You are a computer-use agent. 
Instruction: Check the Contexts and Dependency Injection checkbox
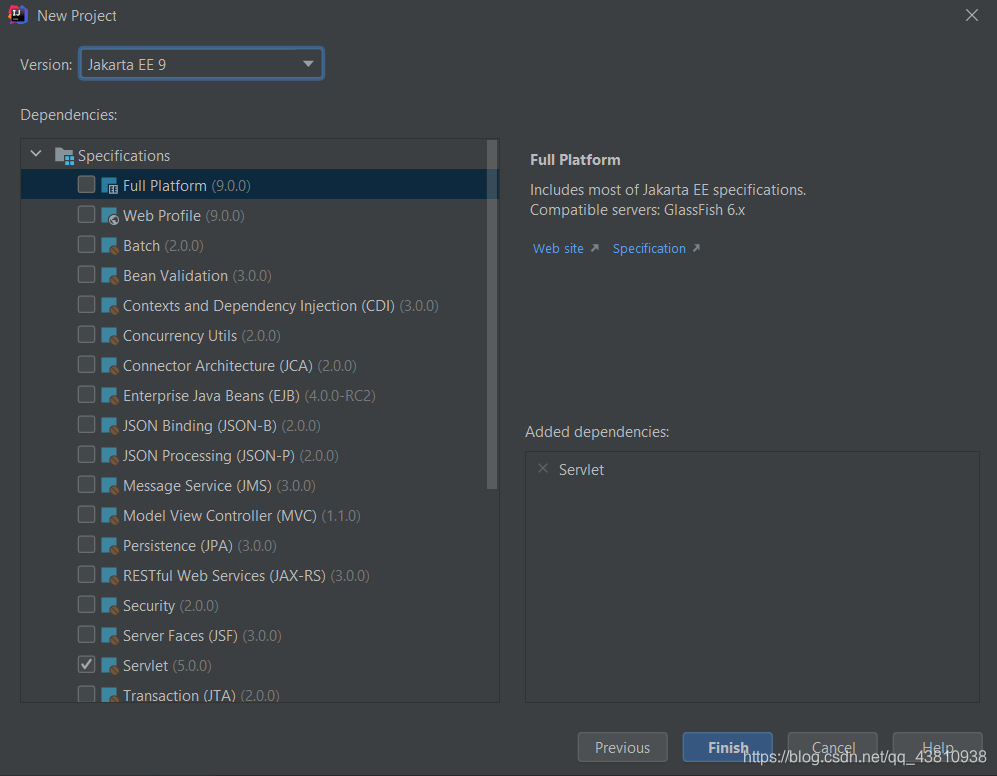point(86,304)
